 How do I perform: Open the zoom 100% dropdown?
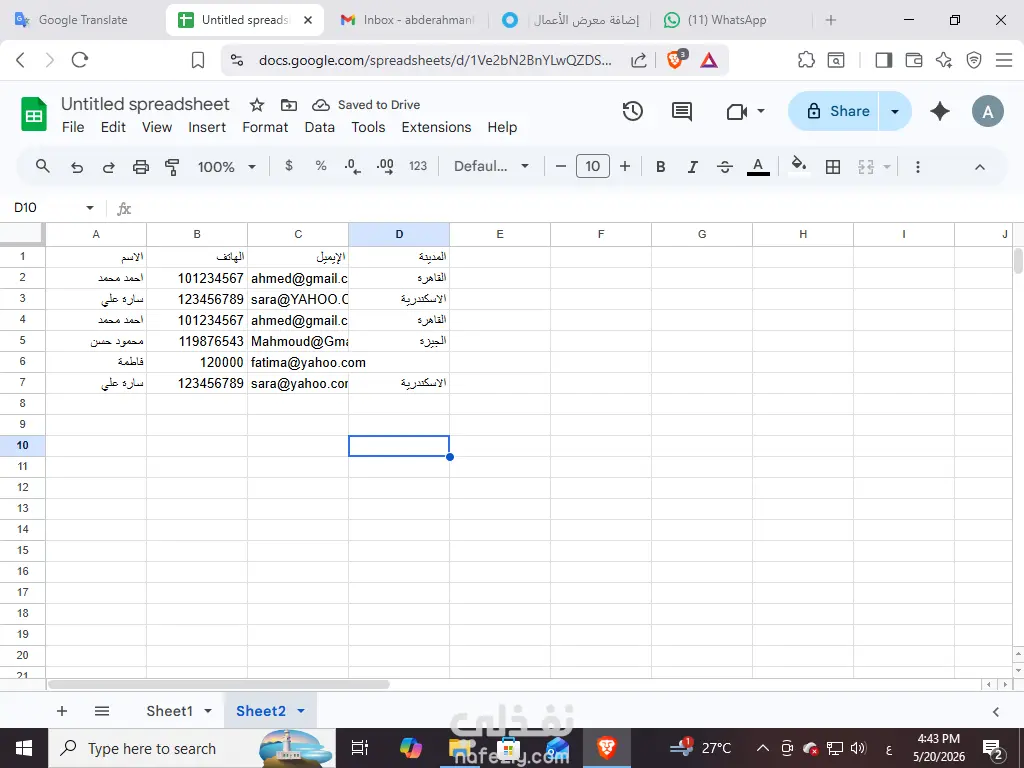[226, 167]
